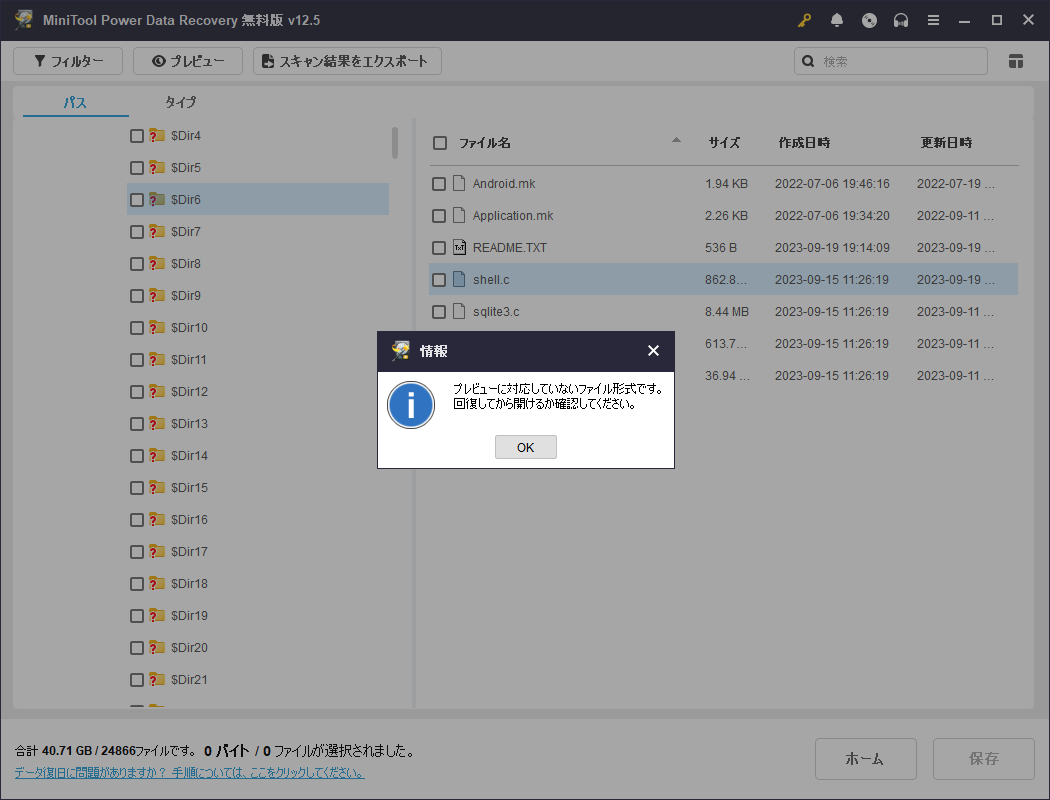Select the $Dir18 folder
Image resolution: width=1050 pixels, height=800 pixels.
[x=190, y=584]
